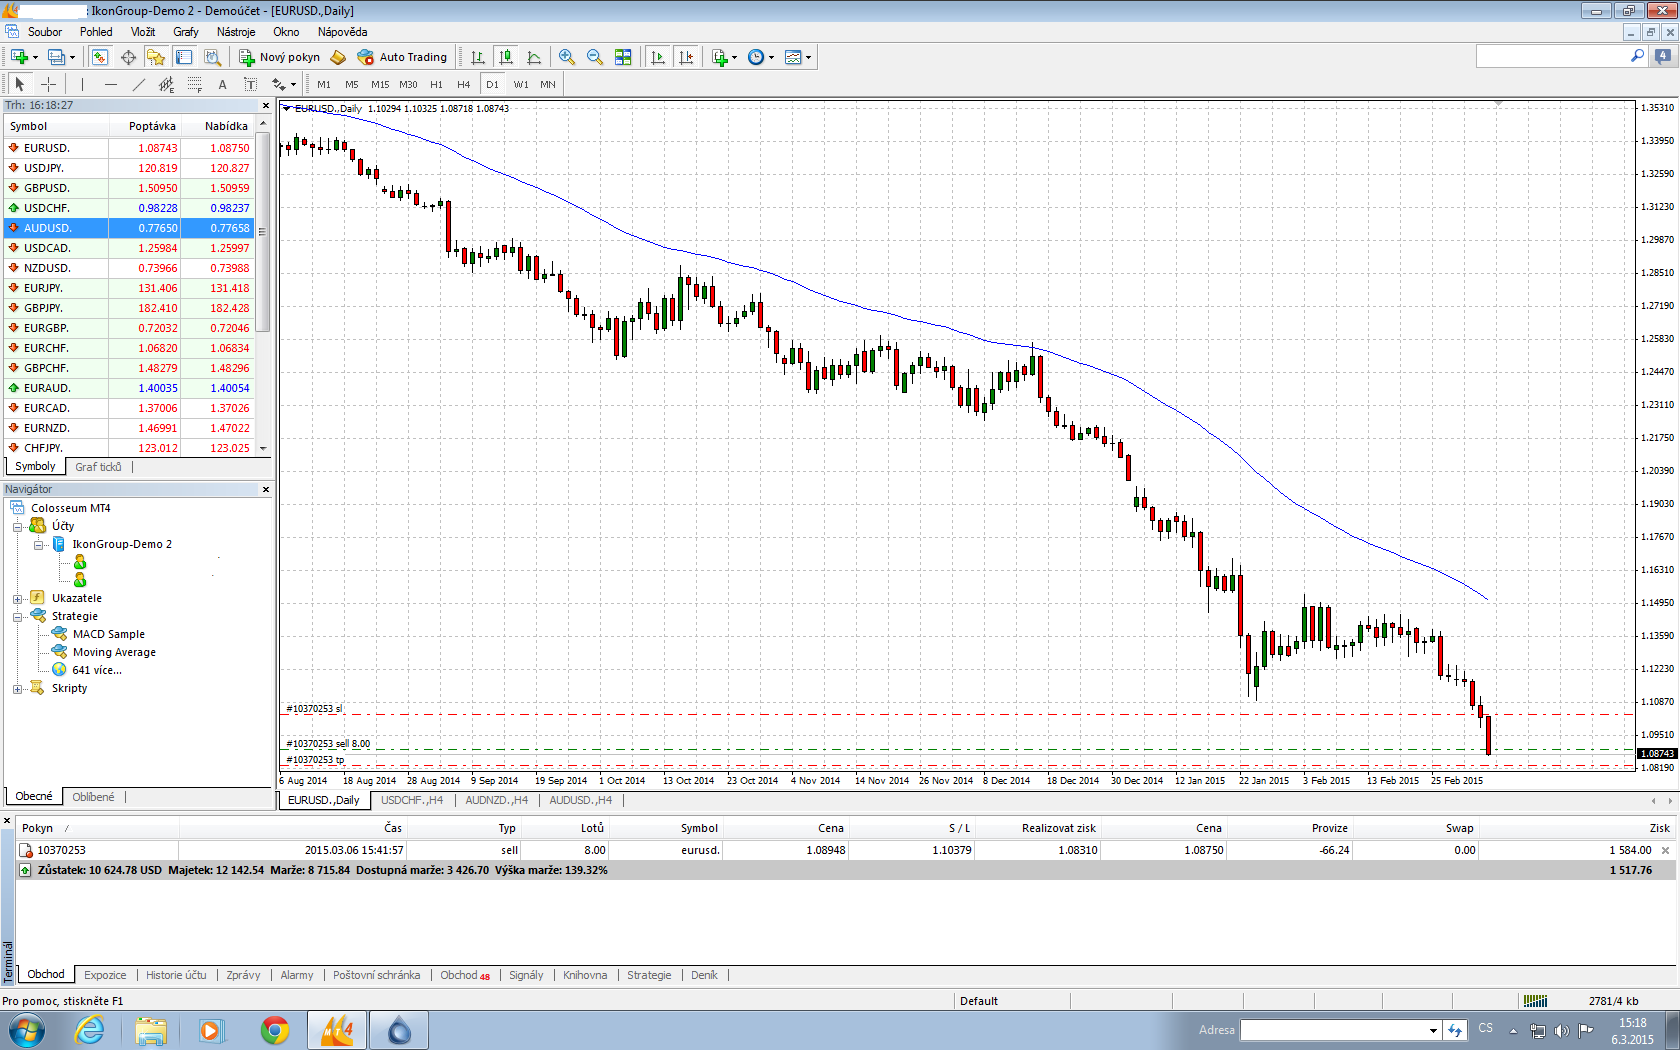Switch to Graf ticků tab
This screenshot has height=1050, width=1680.
(98, 467)
